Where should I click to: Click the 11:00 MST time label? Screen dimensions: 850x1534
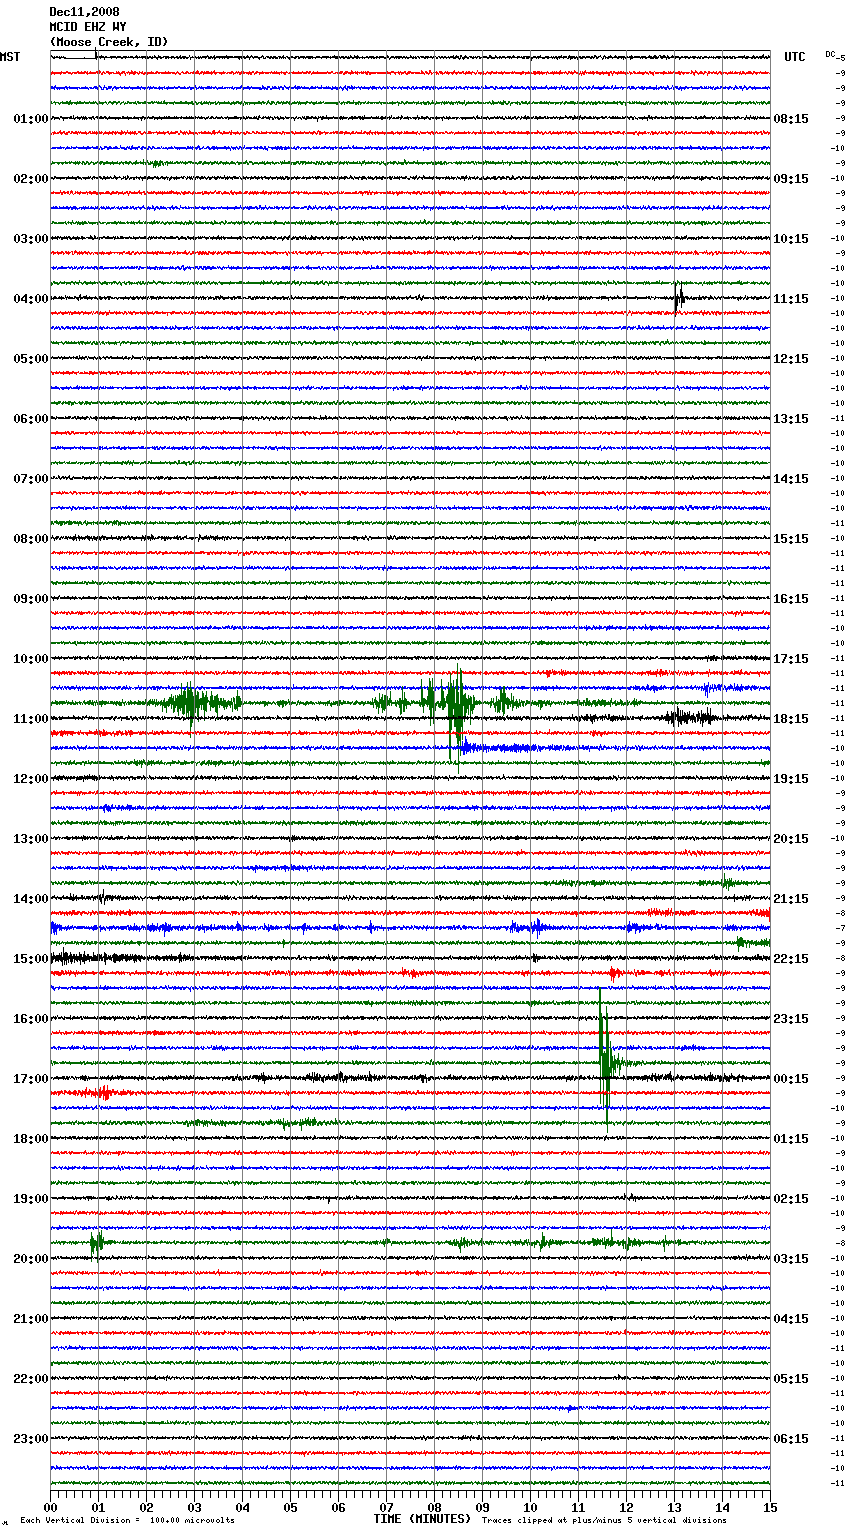coord(31,719)
